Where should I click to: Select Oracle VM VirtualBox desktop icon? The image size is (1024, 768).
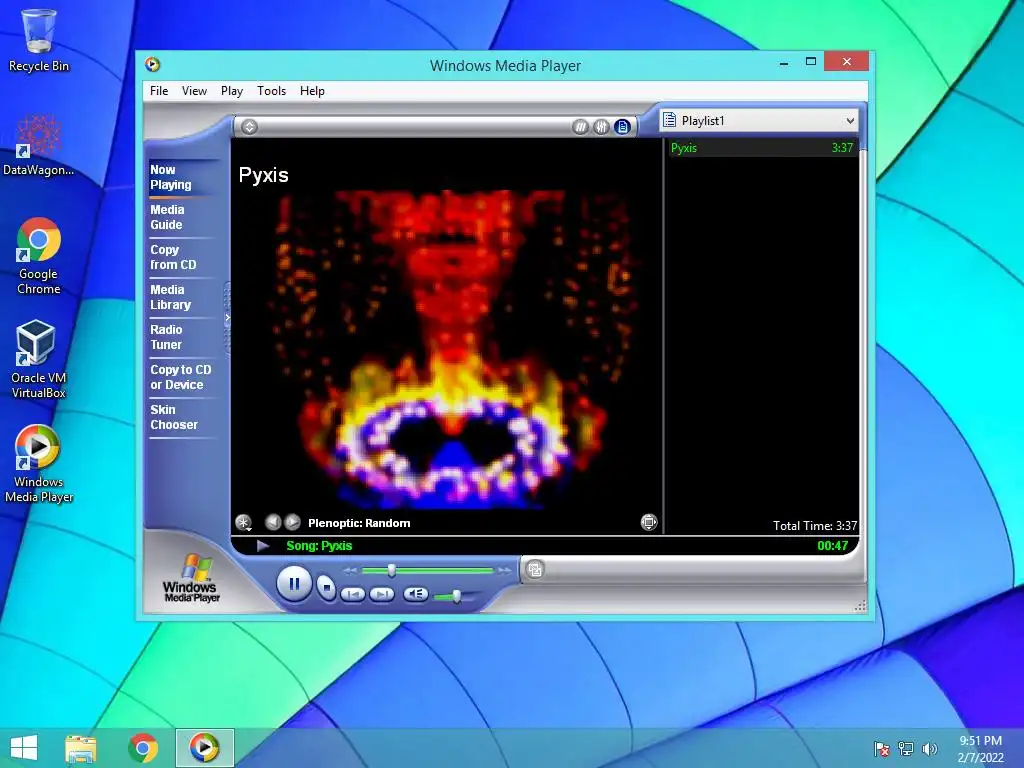tap(39, 359)
